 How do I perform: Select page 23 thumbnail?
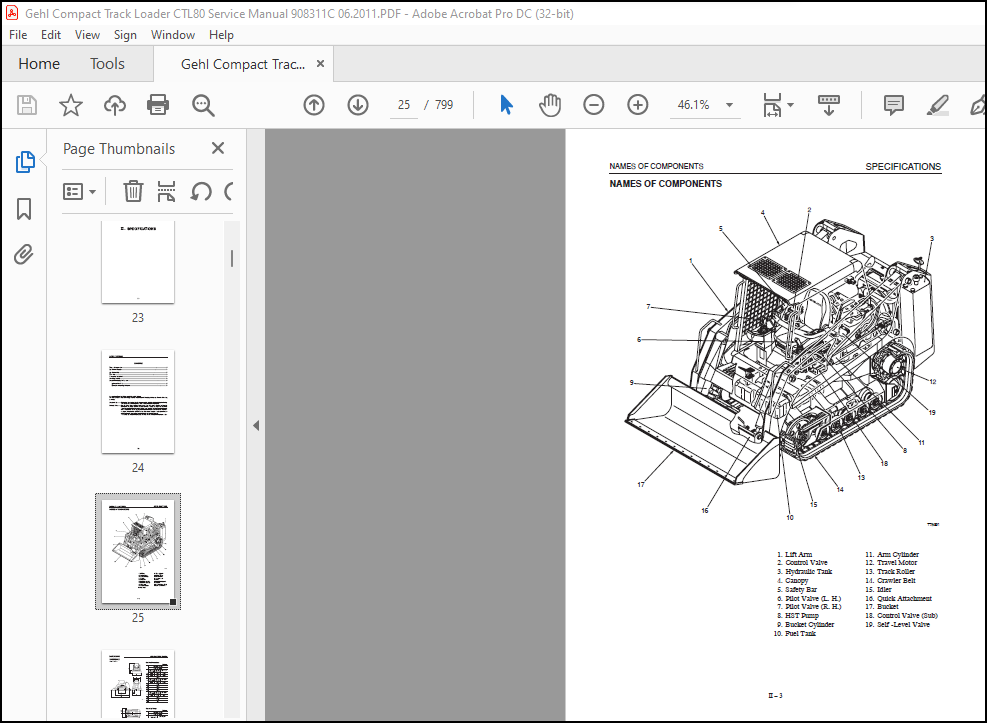coord(138,262)
